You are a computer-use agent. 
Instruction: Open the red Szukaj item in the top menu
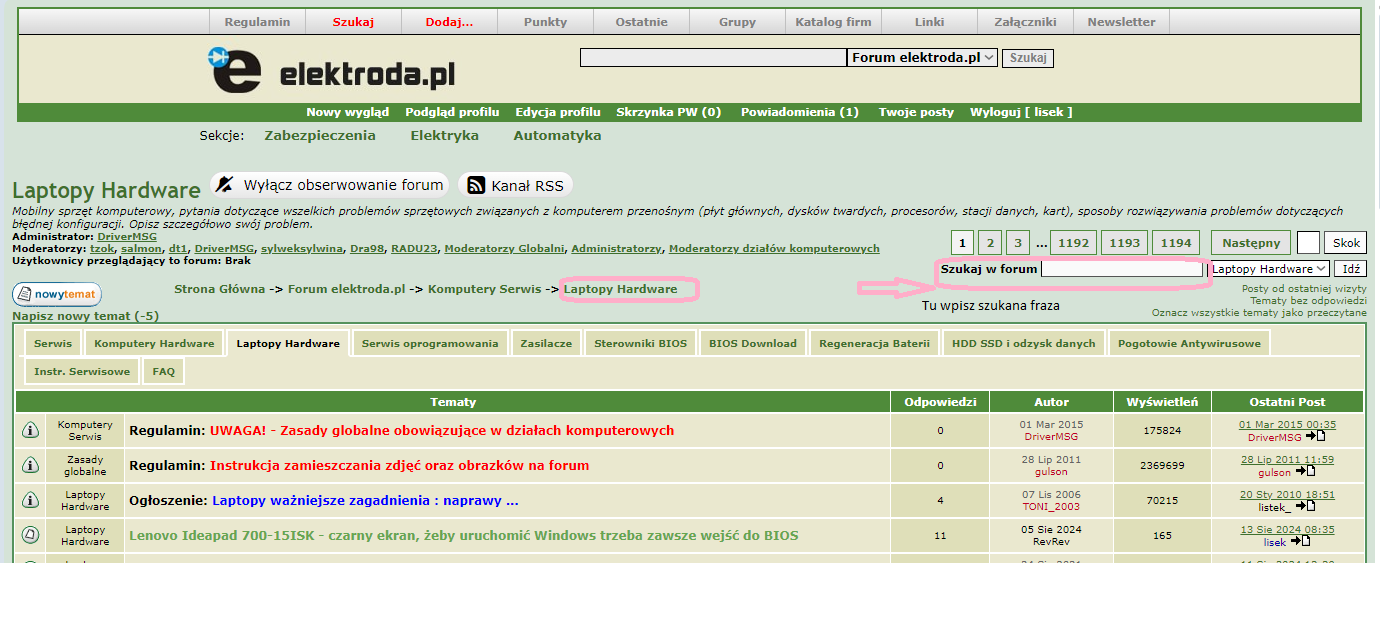pyautogui.click(x=353, y=22)
